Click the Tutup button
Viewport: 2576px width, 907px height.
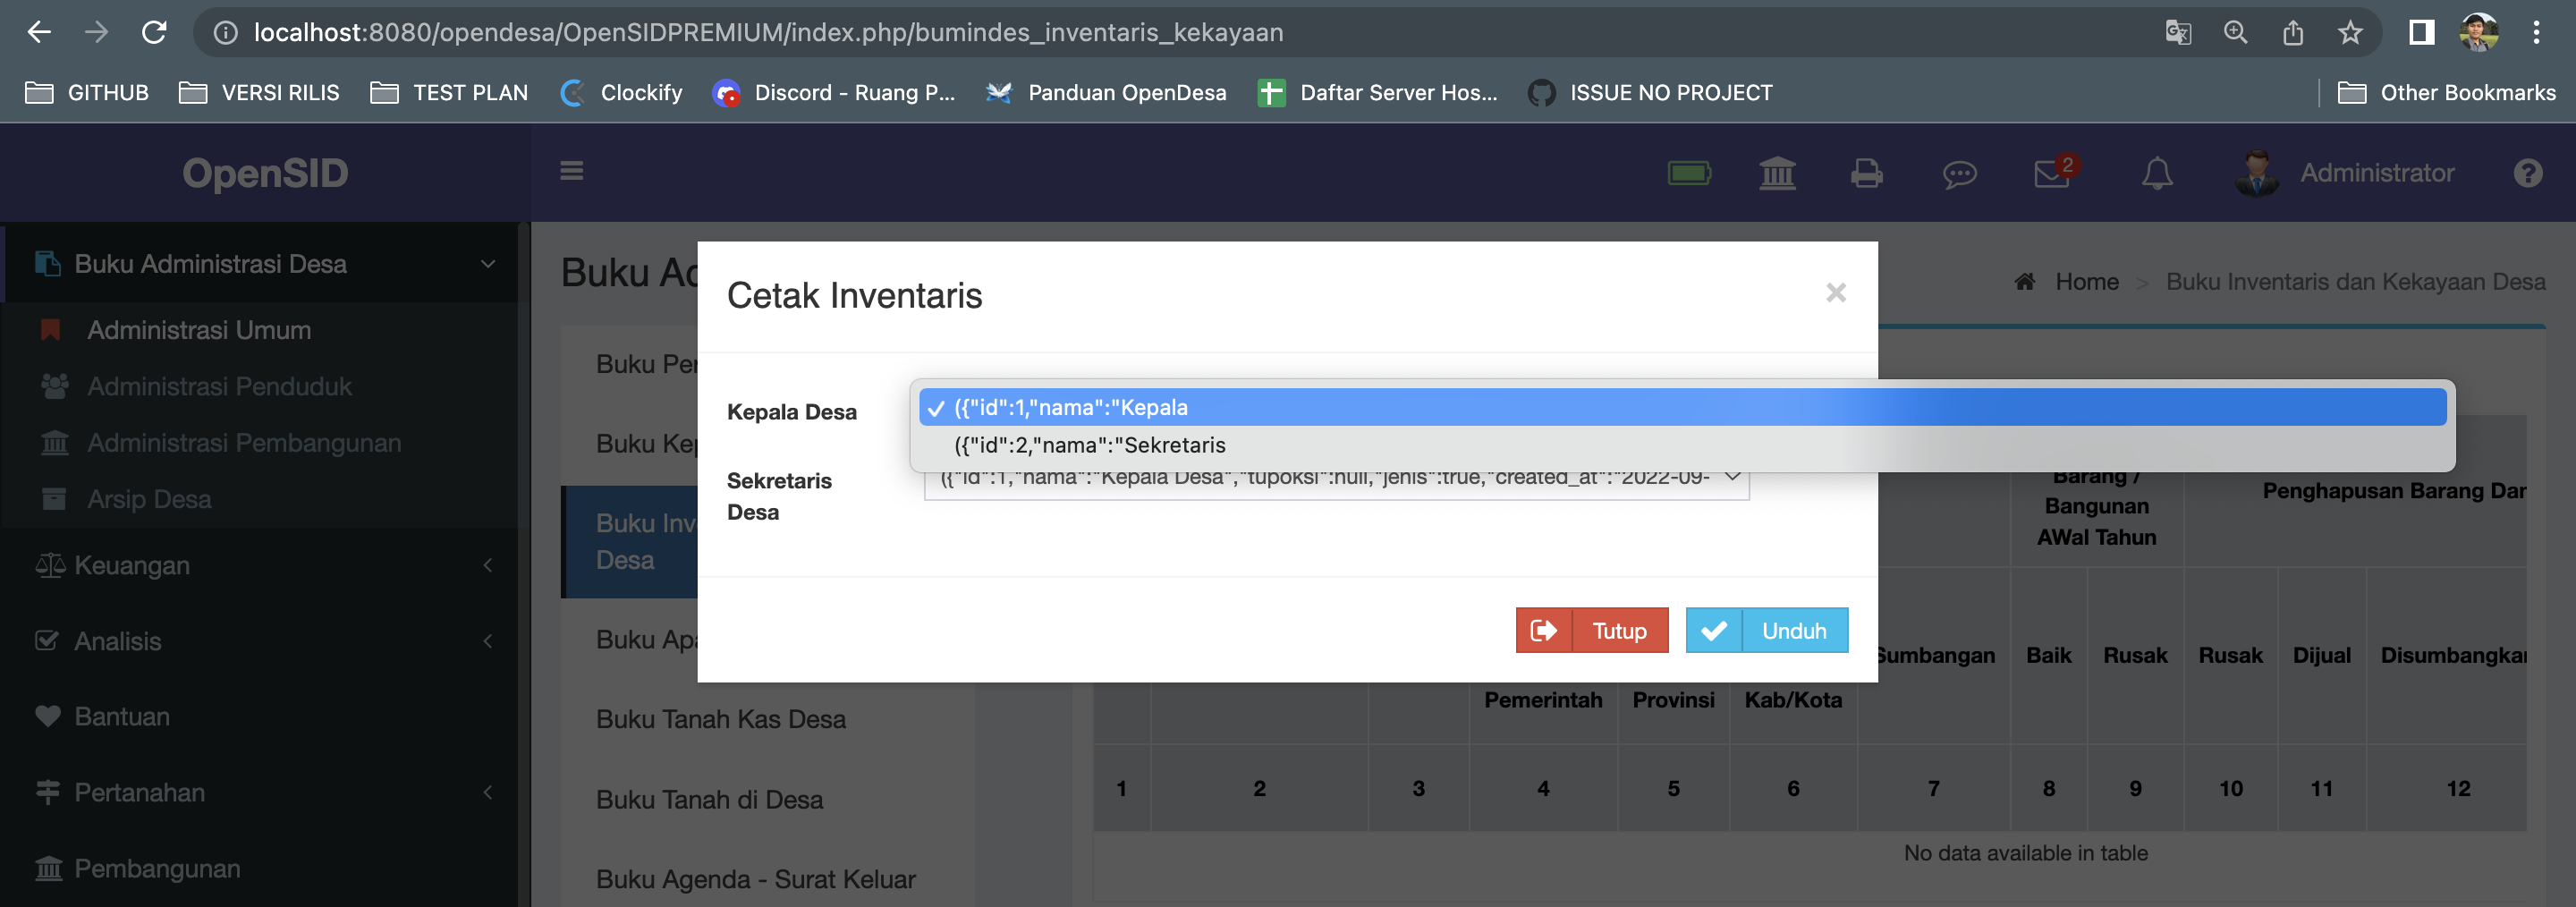(x=1592, y=630)
